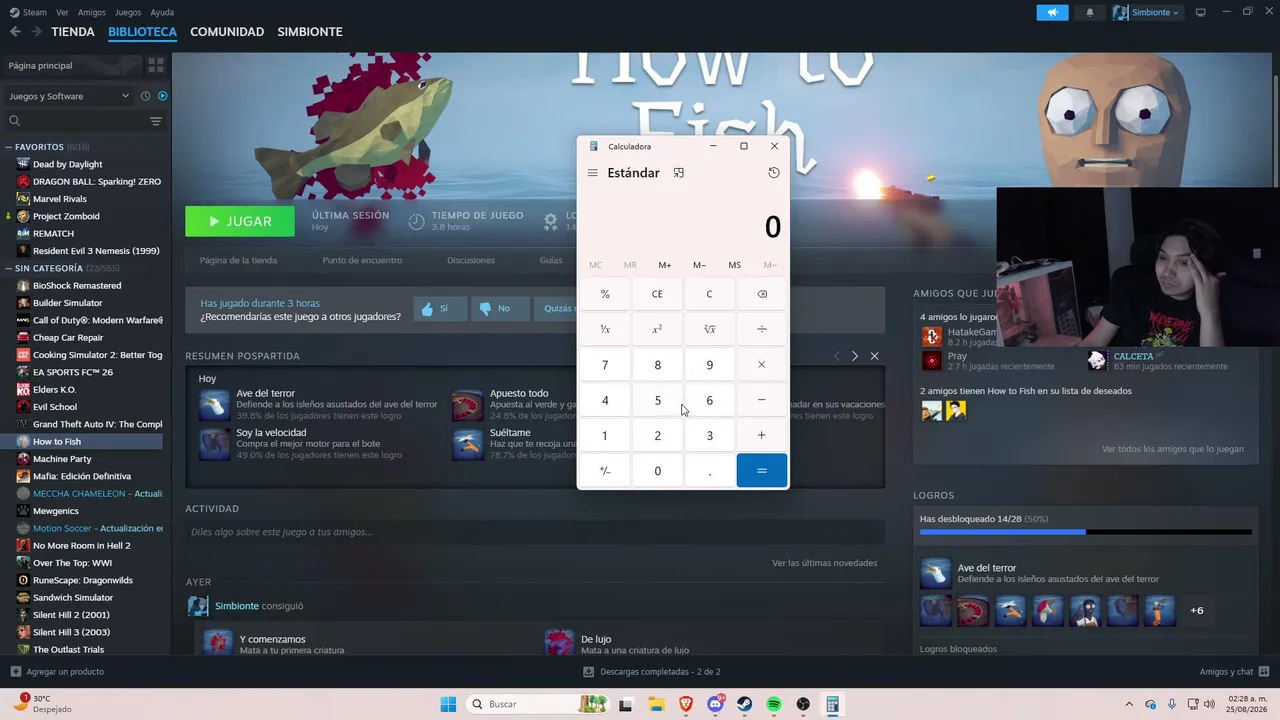Click the CE key in Calculator

pos(657,294)
